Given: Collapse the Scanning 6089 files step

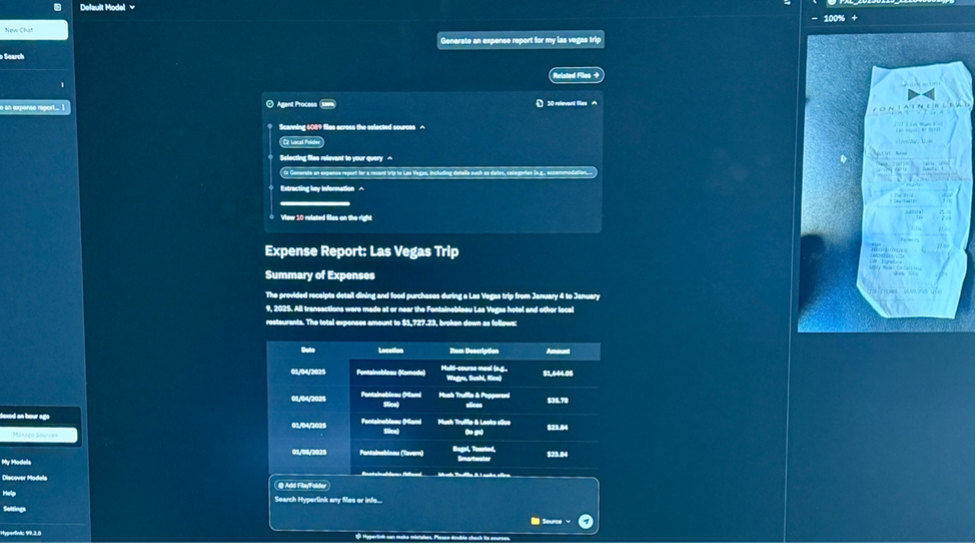Looking at the screenshot, I should tap(422, 127).
